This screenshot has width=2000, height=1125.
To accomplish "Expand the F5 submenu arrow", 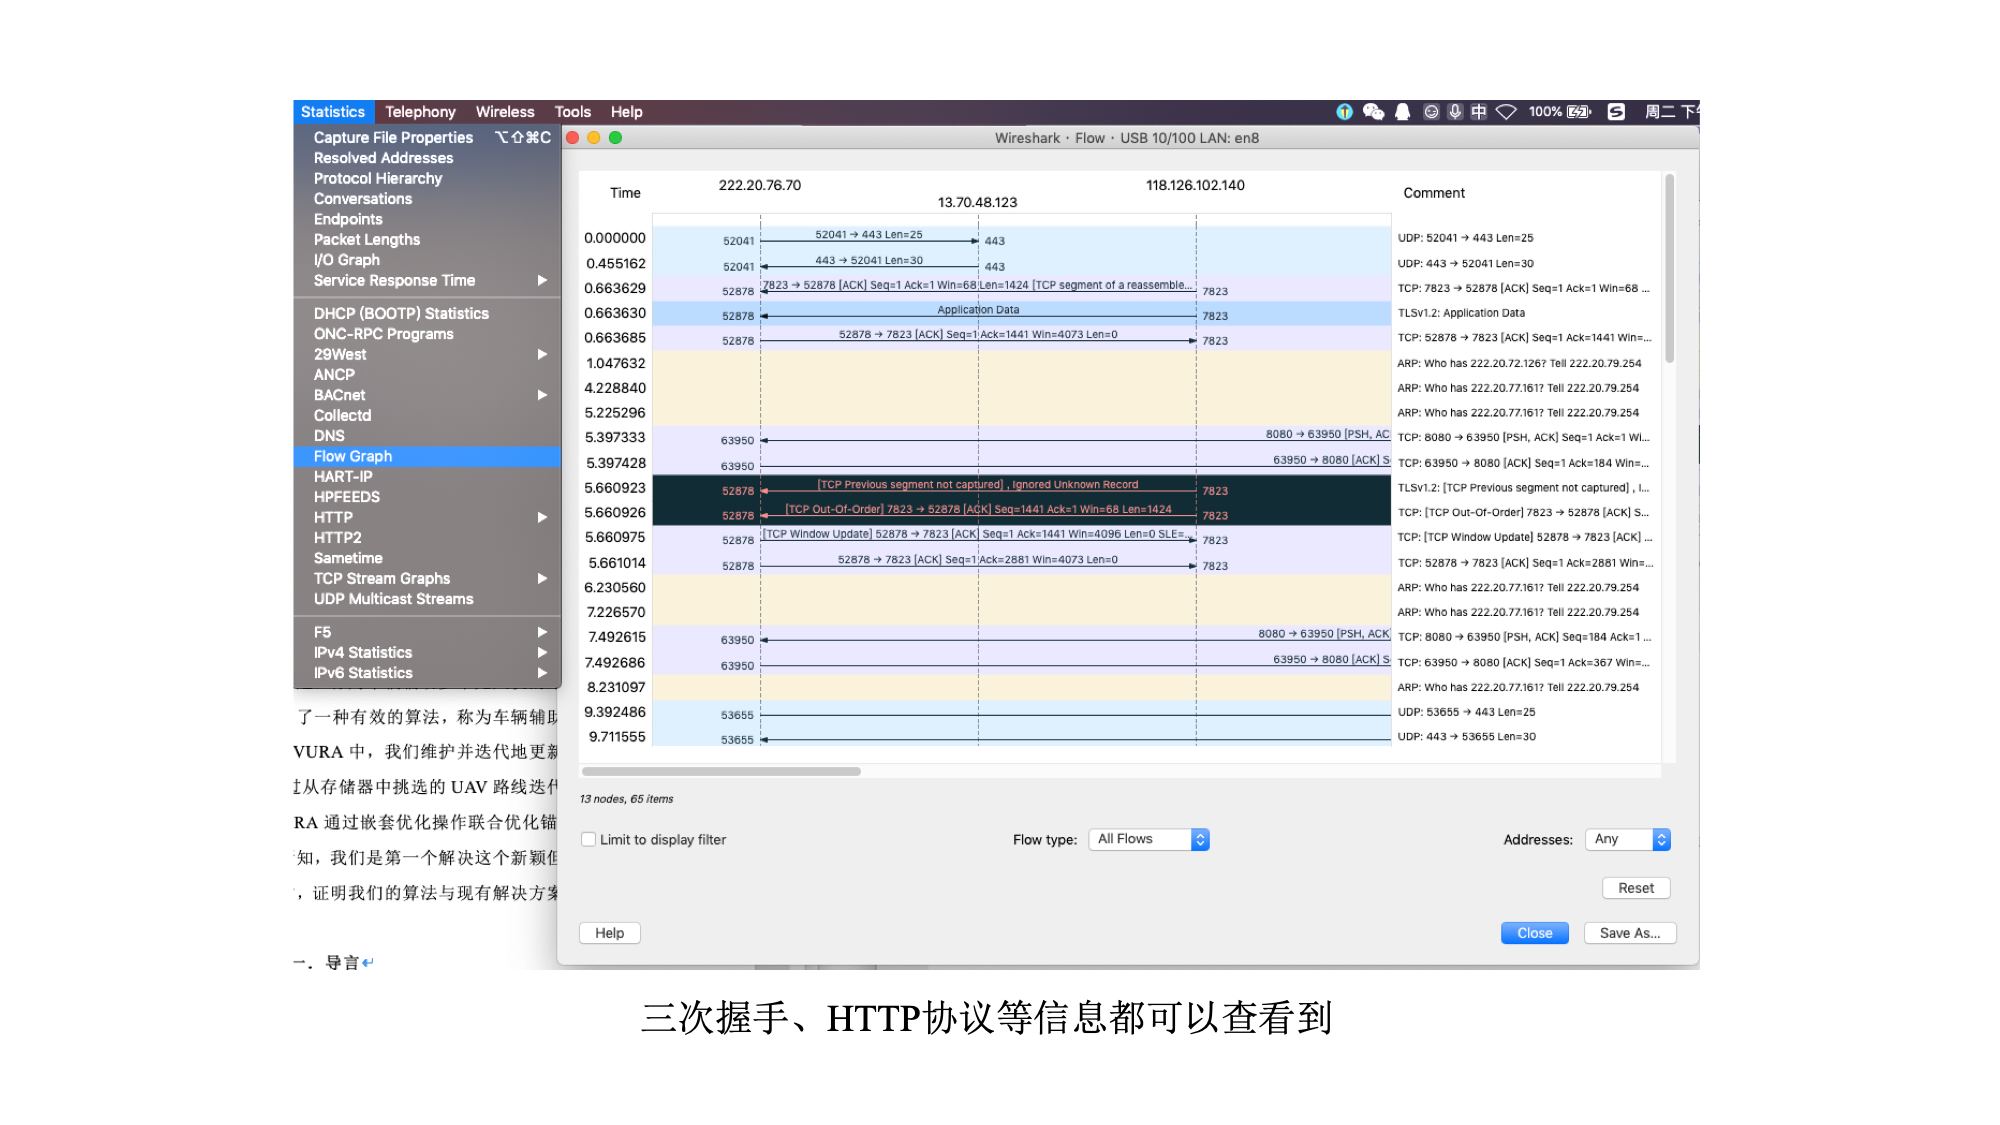I will click(x=542, y=632).
